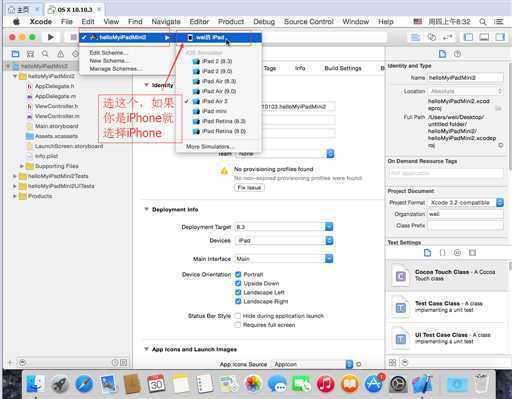
Task: Collapse the Deployment Info section
Action: [x=146, y=209]
